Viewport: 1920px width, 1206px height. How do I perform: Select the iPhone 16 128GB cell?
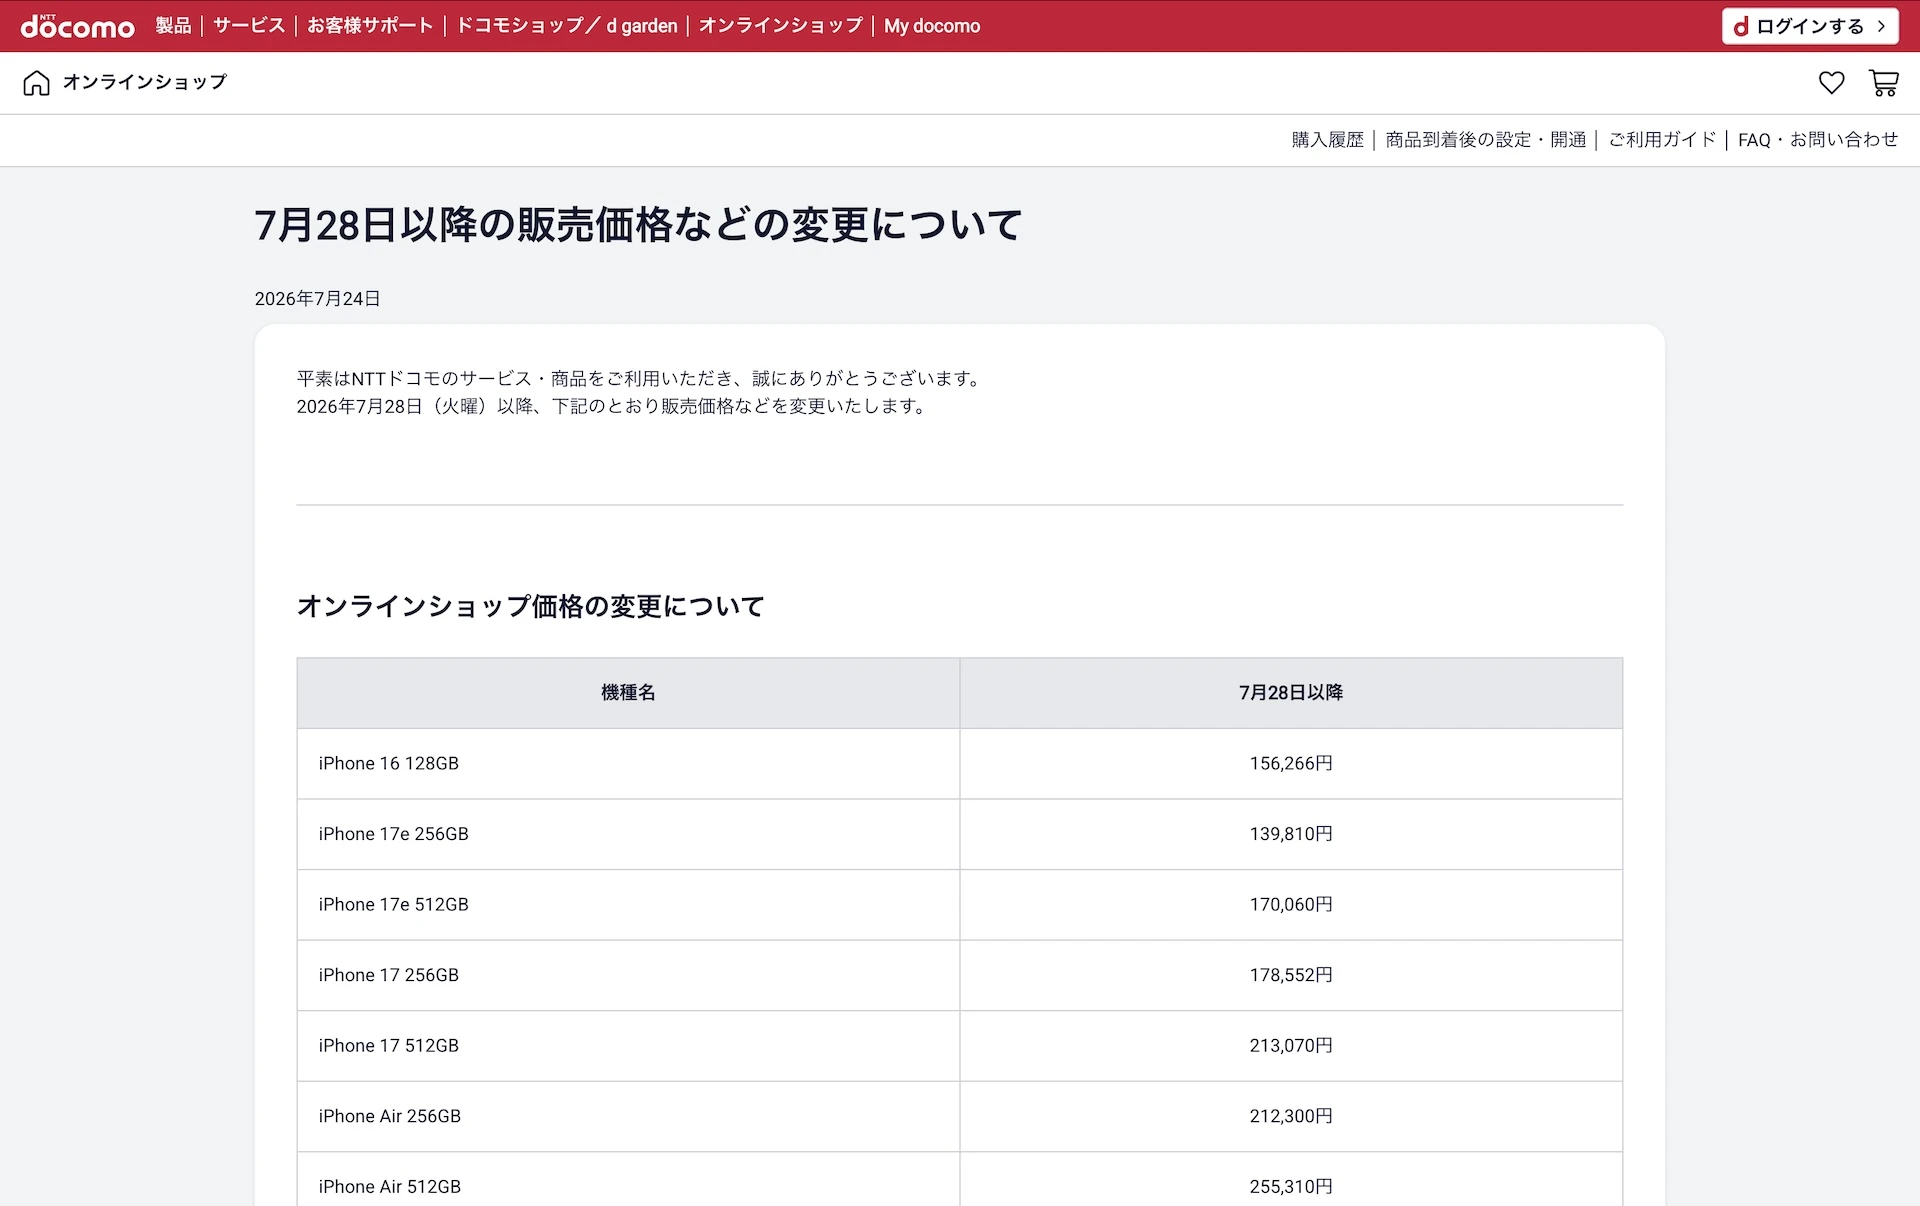[x=628, y=764]
